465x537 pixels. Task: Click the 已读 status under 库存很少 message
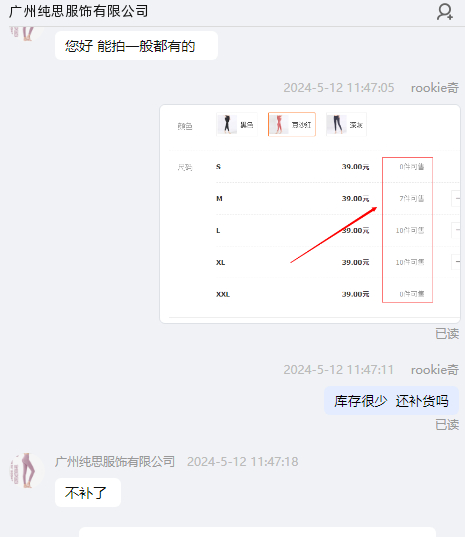[x=447, y=425]
